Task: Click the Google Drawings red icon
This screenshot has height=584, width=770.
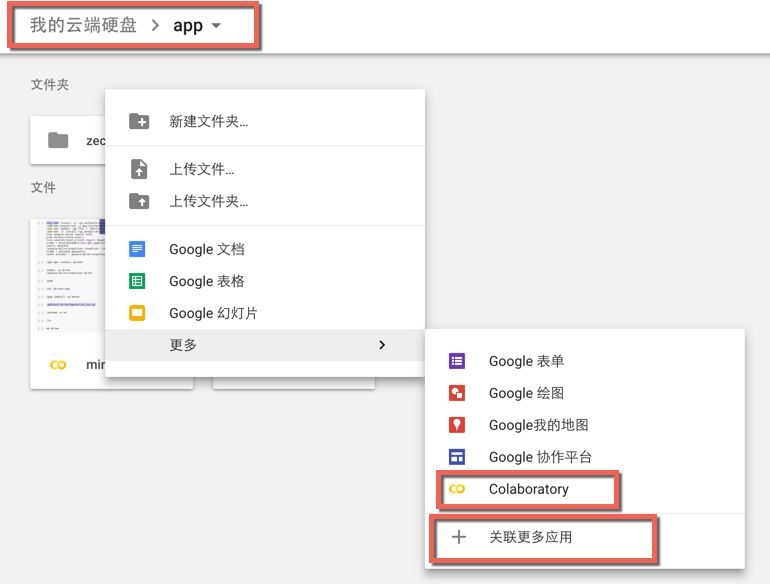Action: [457, 393]
